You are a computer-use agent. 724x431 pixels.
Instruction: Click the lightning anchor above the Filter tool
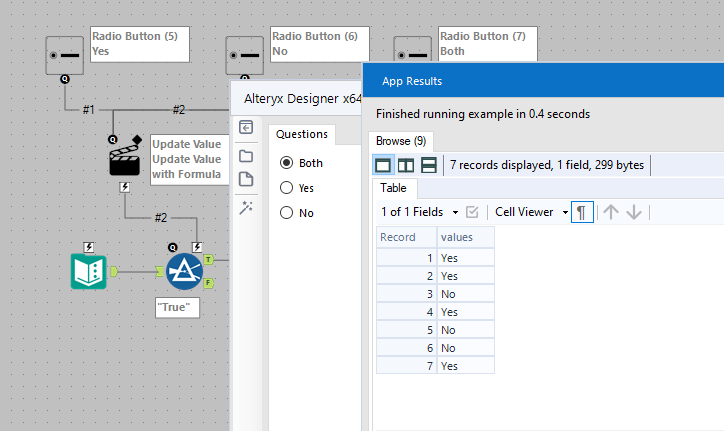[x=197, y=247]
